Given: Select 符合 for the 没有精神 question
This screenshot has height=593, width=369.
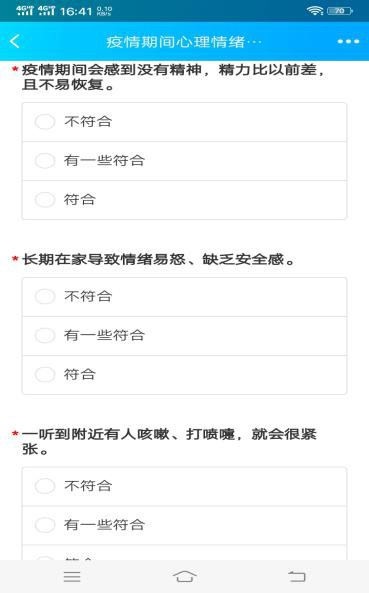Looking at the screenshot, I should (184, 200).
